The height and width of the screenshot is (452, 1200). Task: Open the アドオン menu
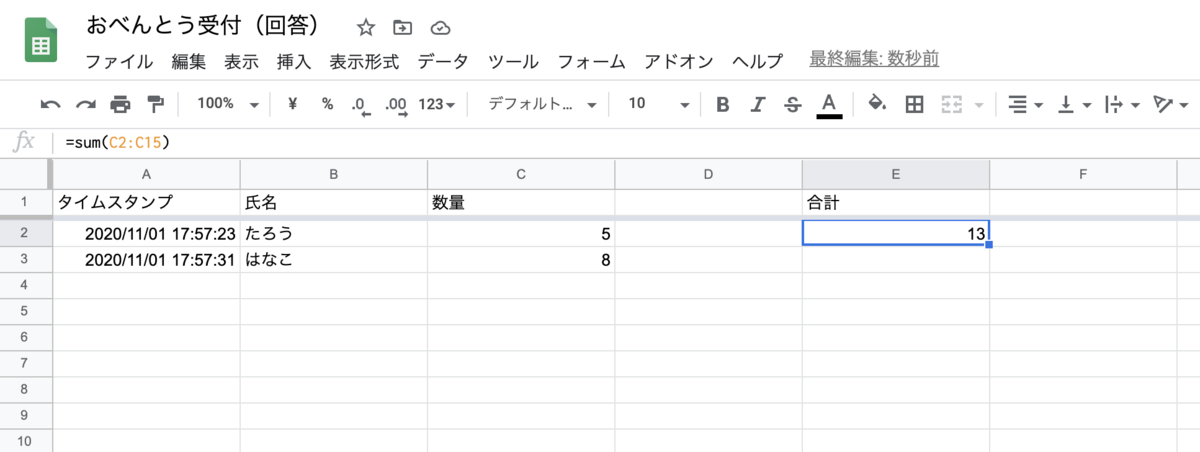(679, 61)
